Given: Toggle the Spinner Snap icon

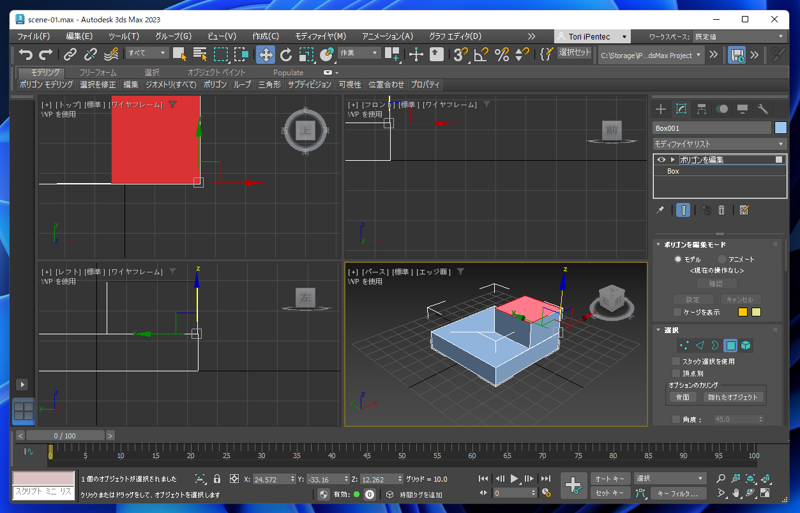Looking at the screenshot, I should pyautogui.click(x=521, y=54).
